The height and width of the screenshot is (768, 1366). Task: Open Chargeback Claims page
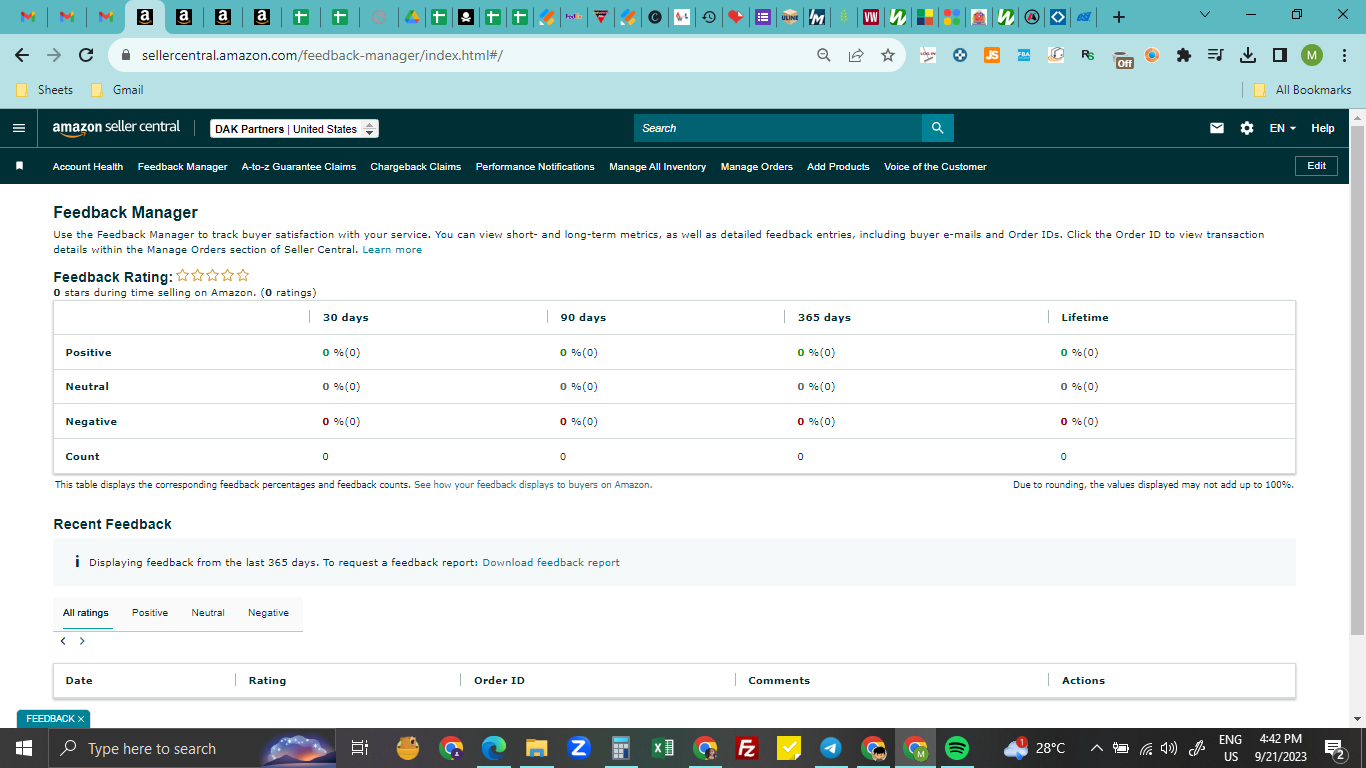tap(416, 167)
